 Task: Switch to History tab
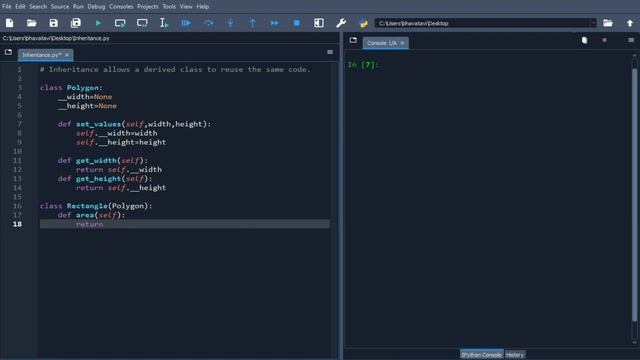pyautogui.click(x=515, y=355)
